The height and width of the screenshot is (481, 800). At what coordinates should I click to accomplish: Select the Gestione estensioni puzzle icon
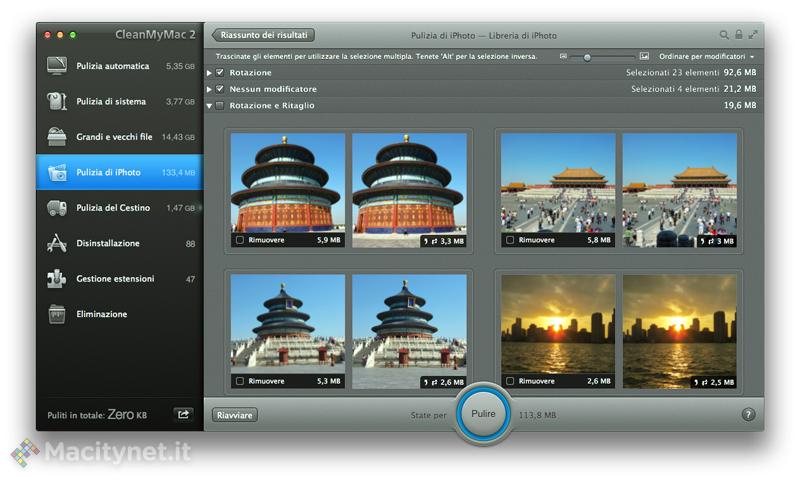click(57, 279)
